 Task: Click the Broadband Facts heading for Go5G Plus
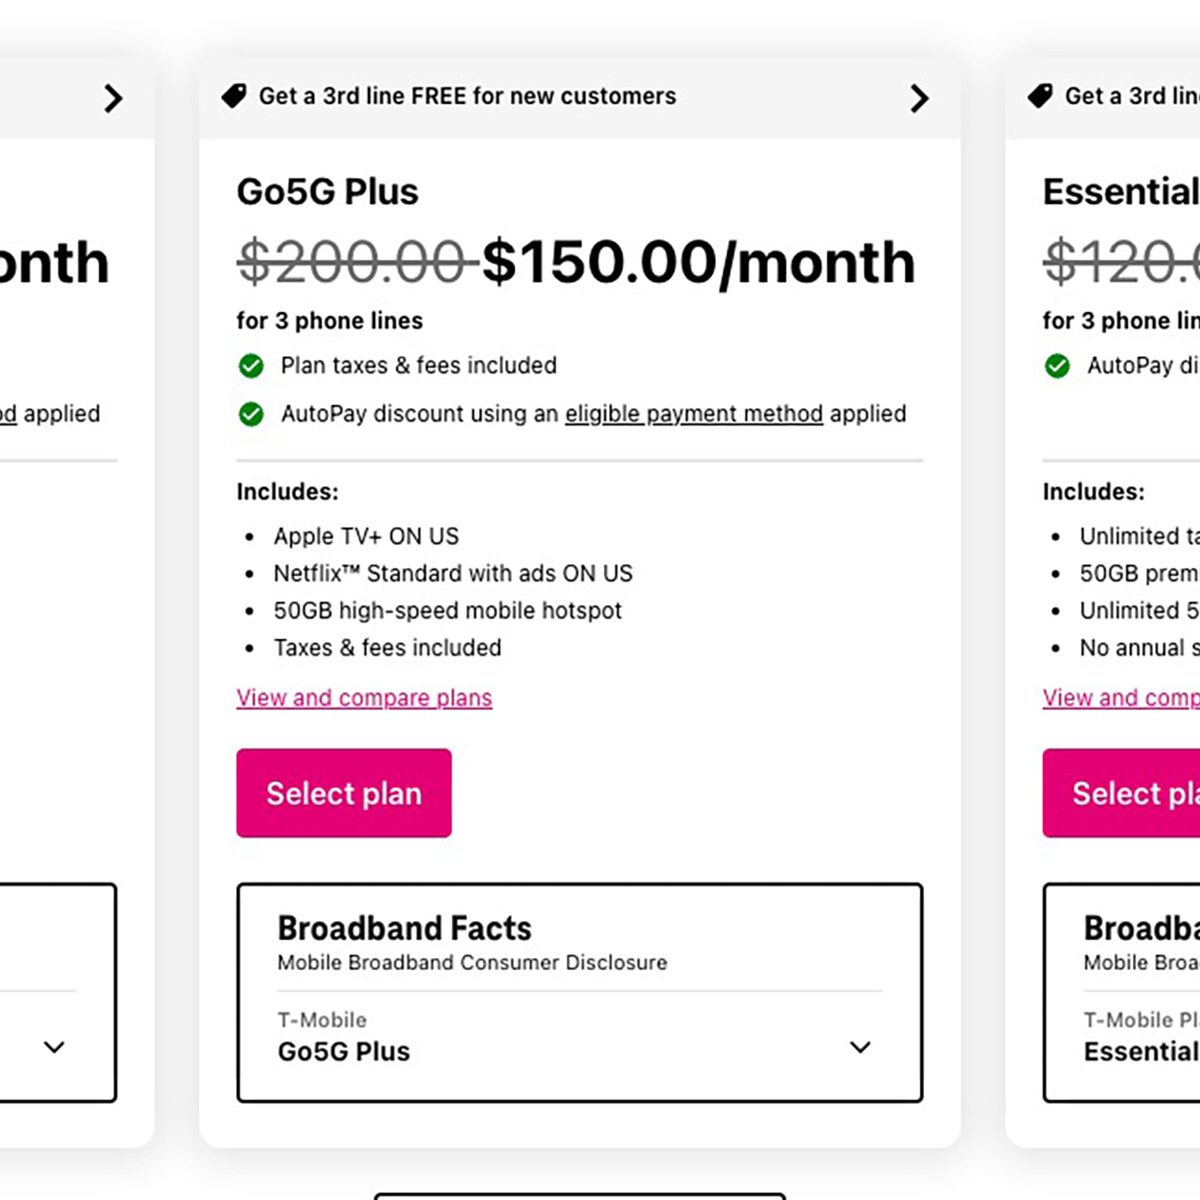click(404, 928)
